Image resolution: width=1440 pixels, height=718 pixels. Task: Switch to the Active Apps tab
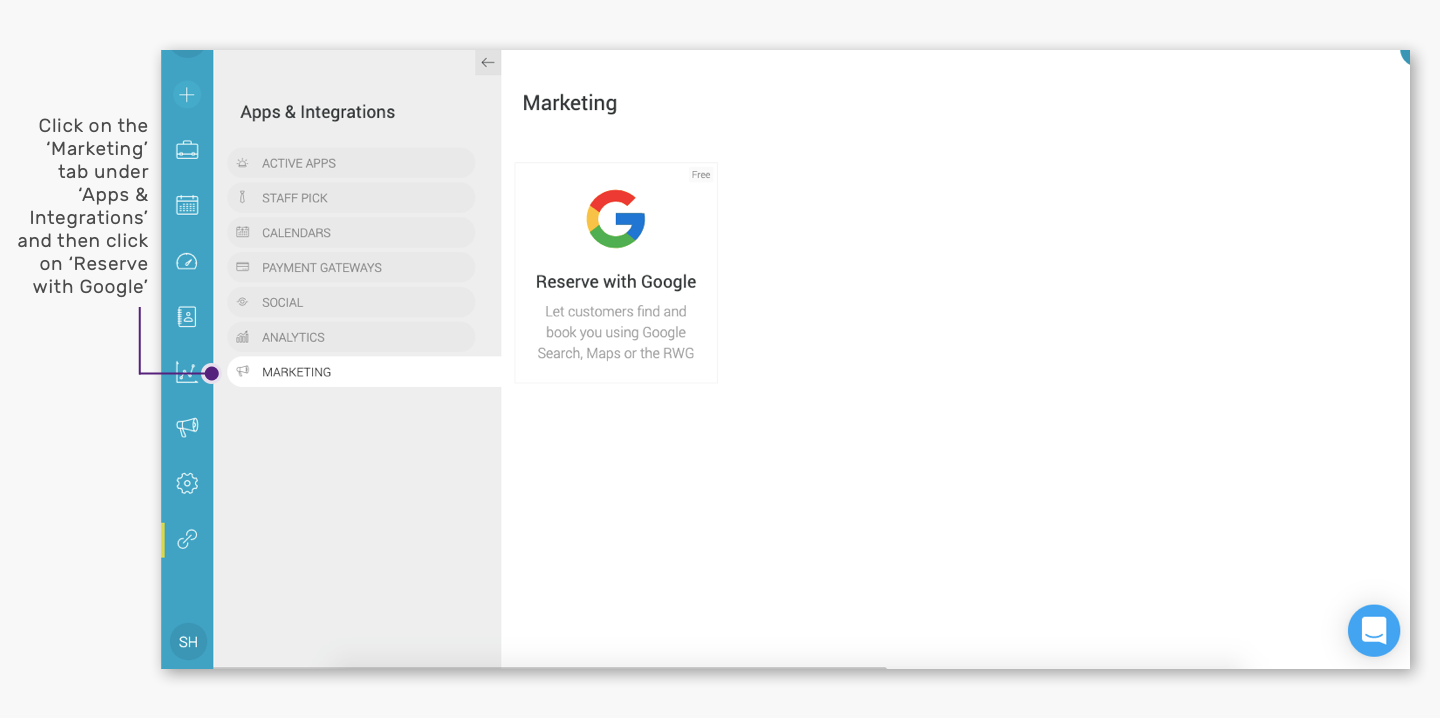[351, 163]
